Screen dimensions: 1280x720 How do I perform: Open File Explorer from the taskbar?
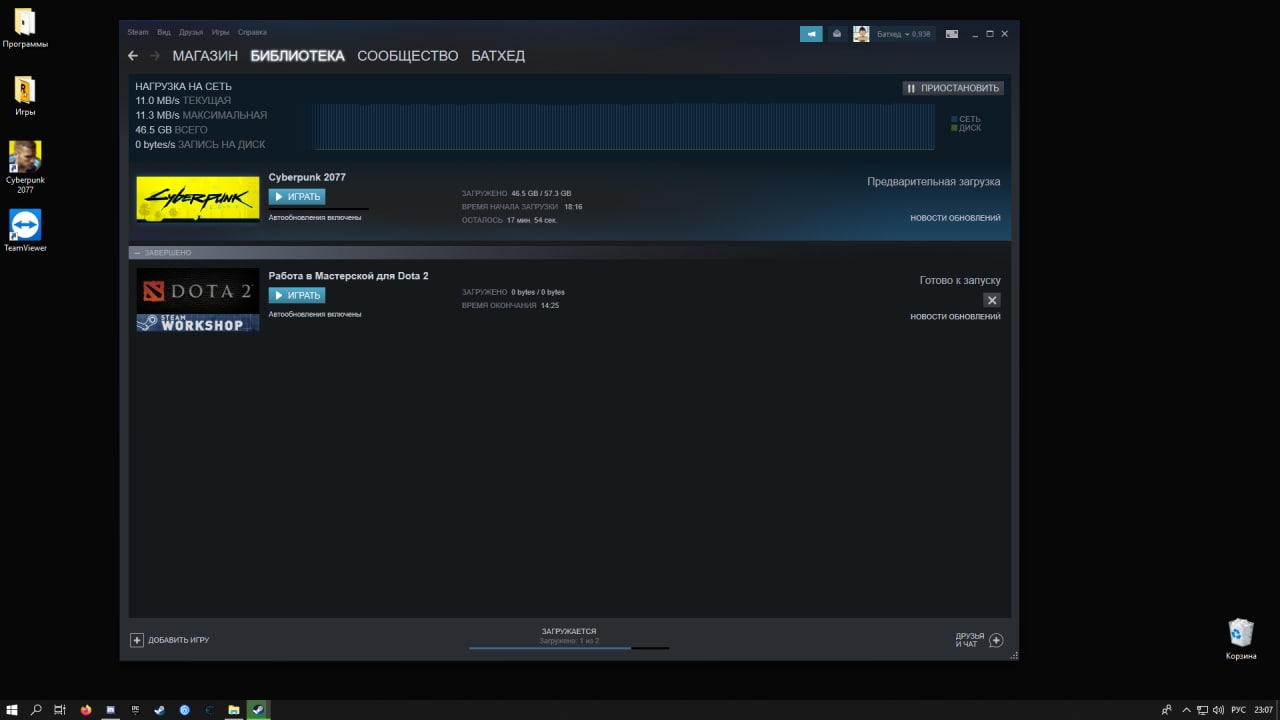(x=234, y=710)
